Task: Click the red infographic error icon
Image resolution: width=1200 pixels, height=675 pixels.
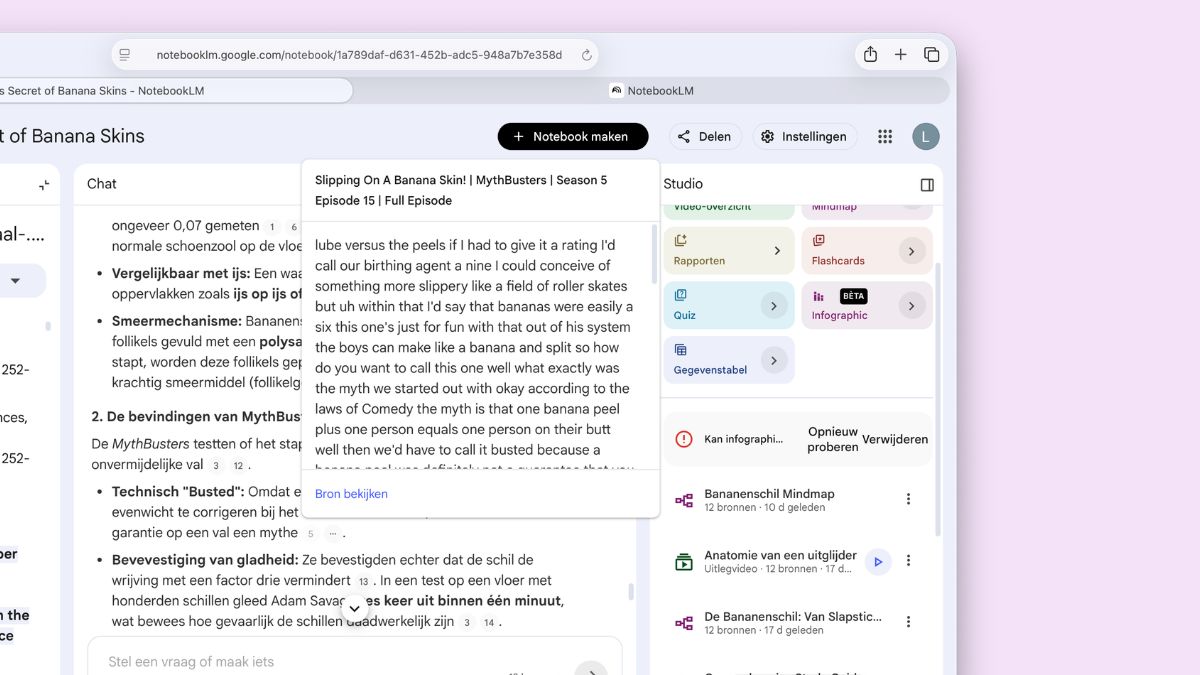Action: point(684,439)
